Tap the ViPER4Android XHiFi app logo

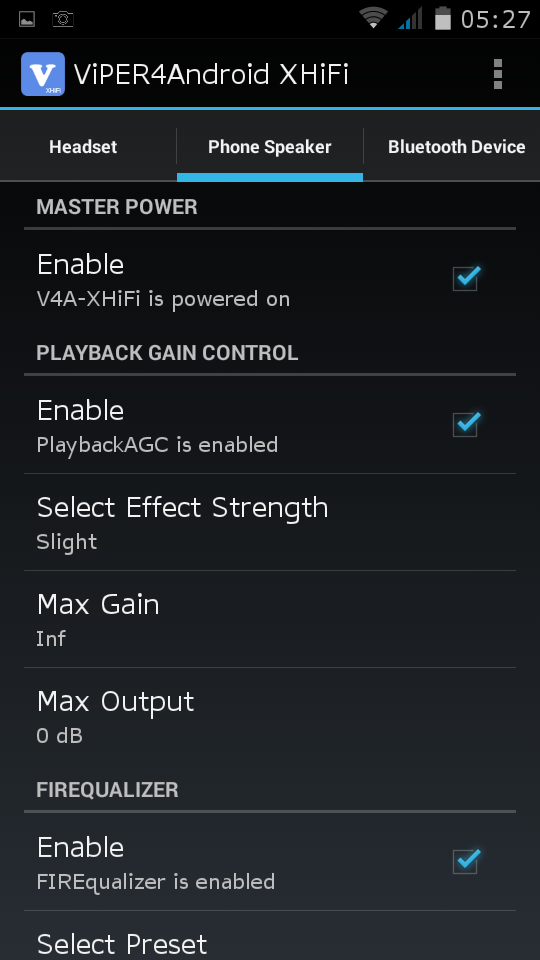(x=43, y=74)
